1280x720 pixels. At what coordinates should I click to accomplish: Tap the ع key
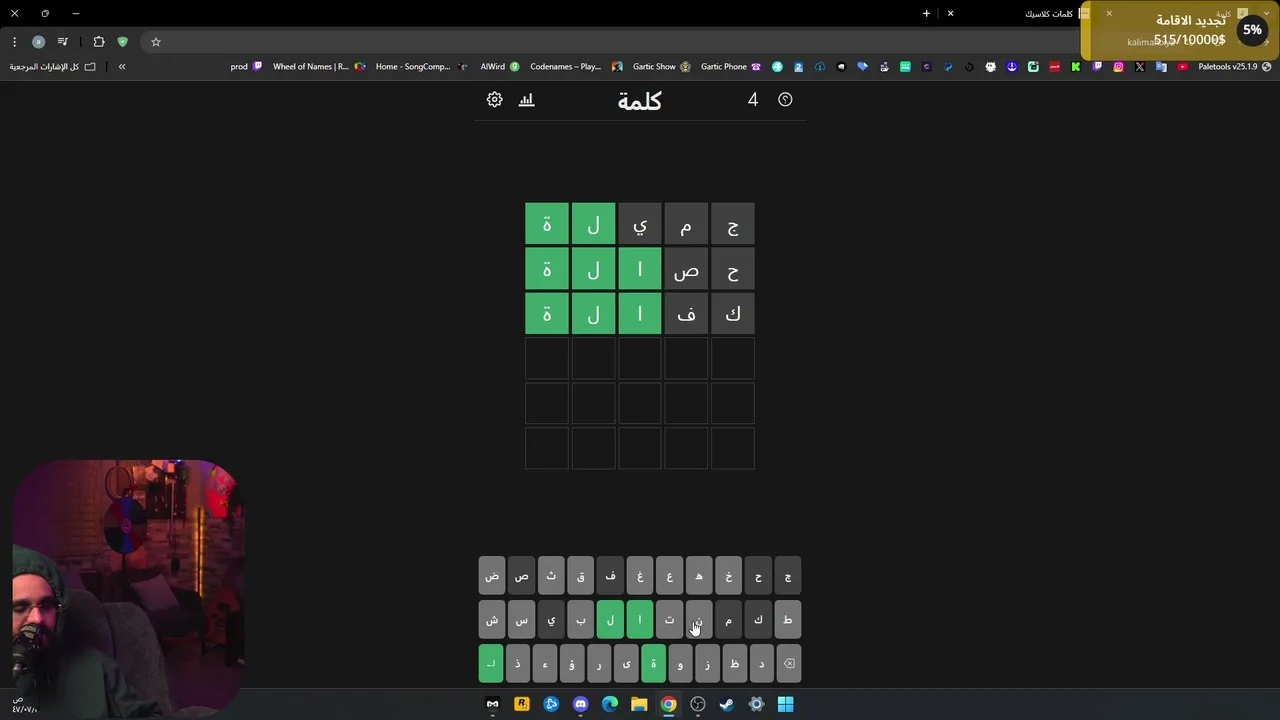click(x=669, y=576)
